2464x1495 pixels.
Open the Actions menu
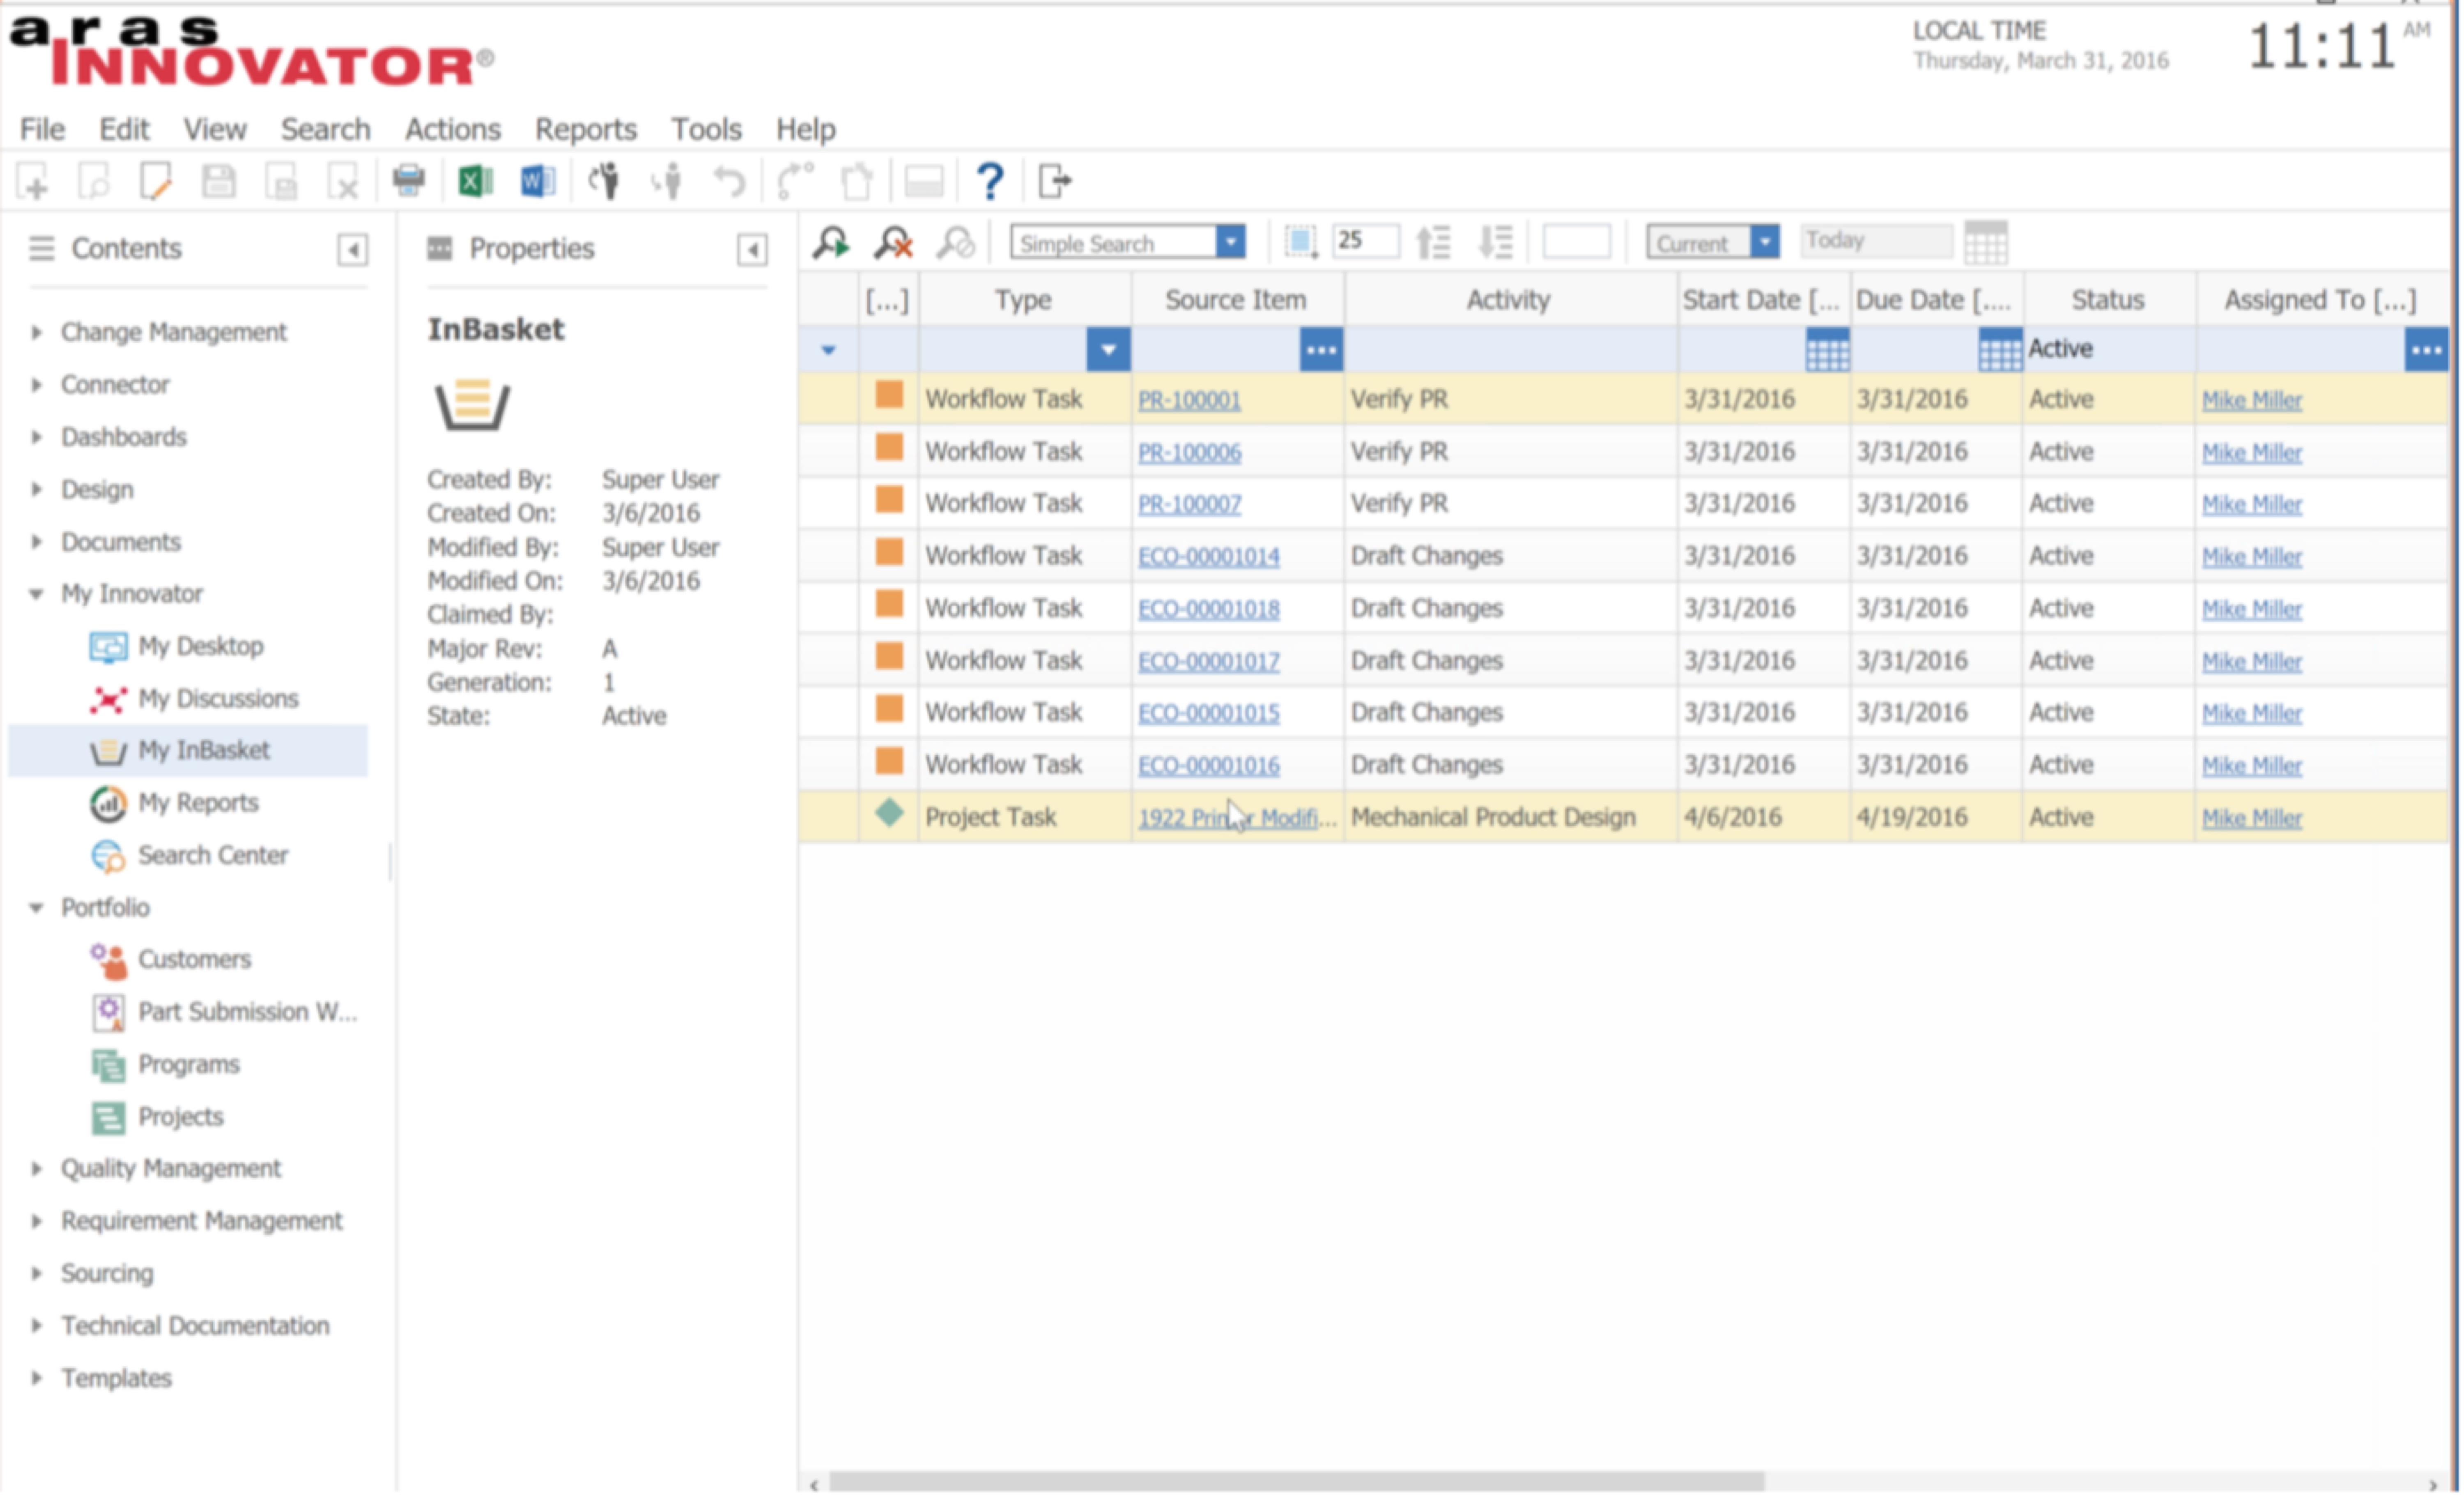(452, 129)
